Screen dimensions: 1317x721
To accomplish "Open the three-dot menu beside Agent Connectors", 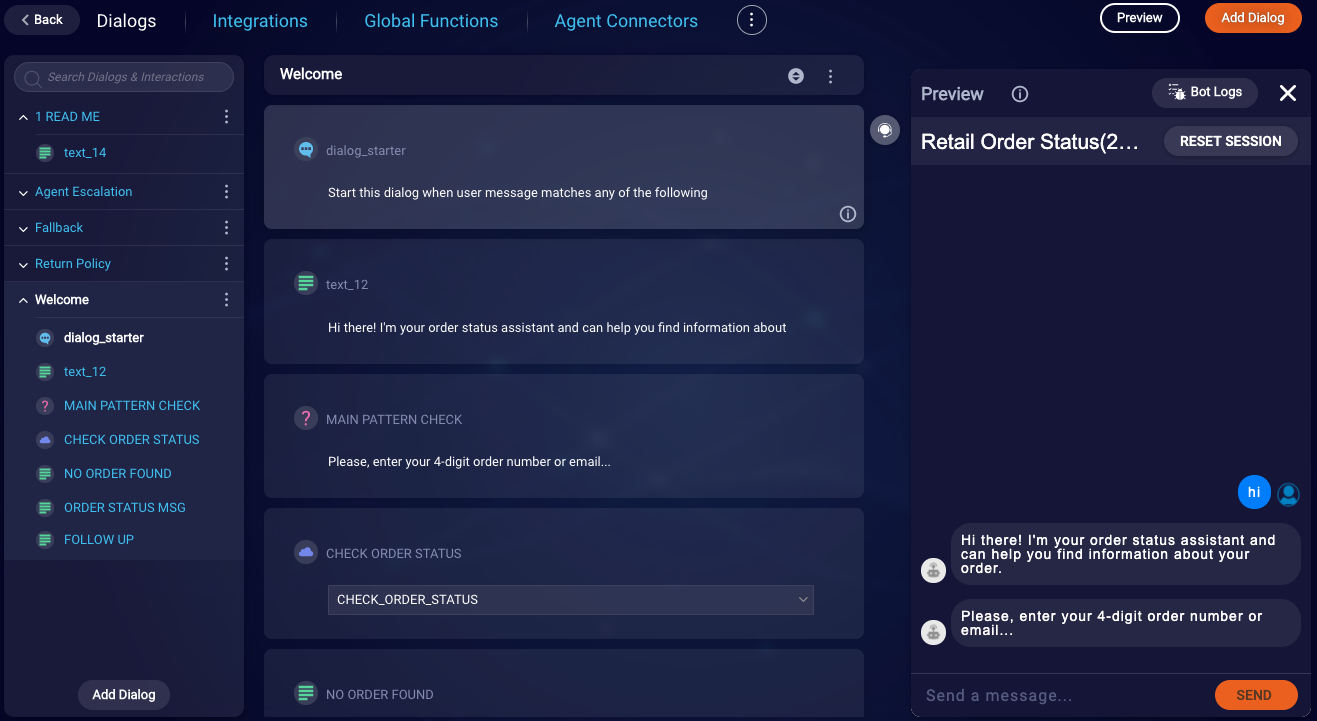I will click(x=752, y=20).
